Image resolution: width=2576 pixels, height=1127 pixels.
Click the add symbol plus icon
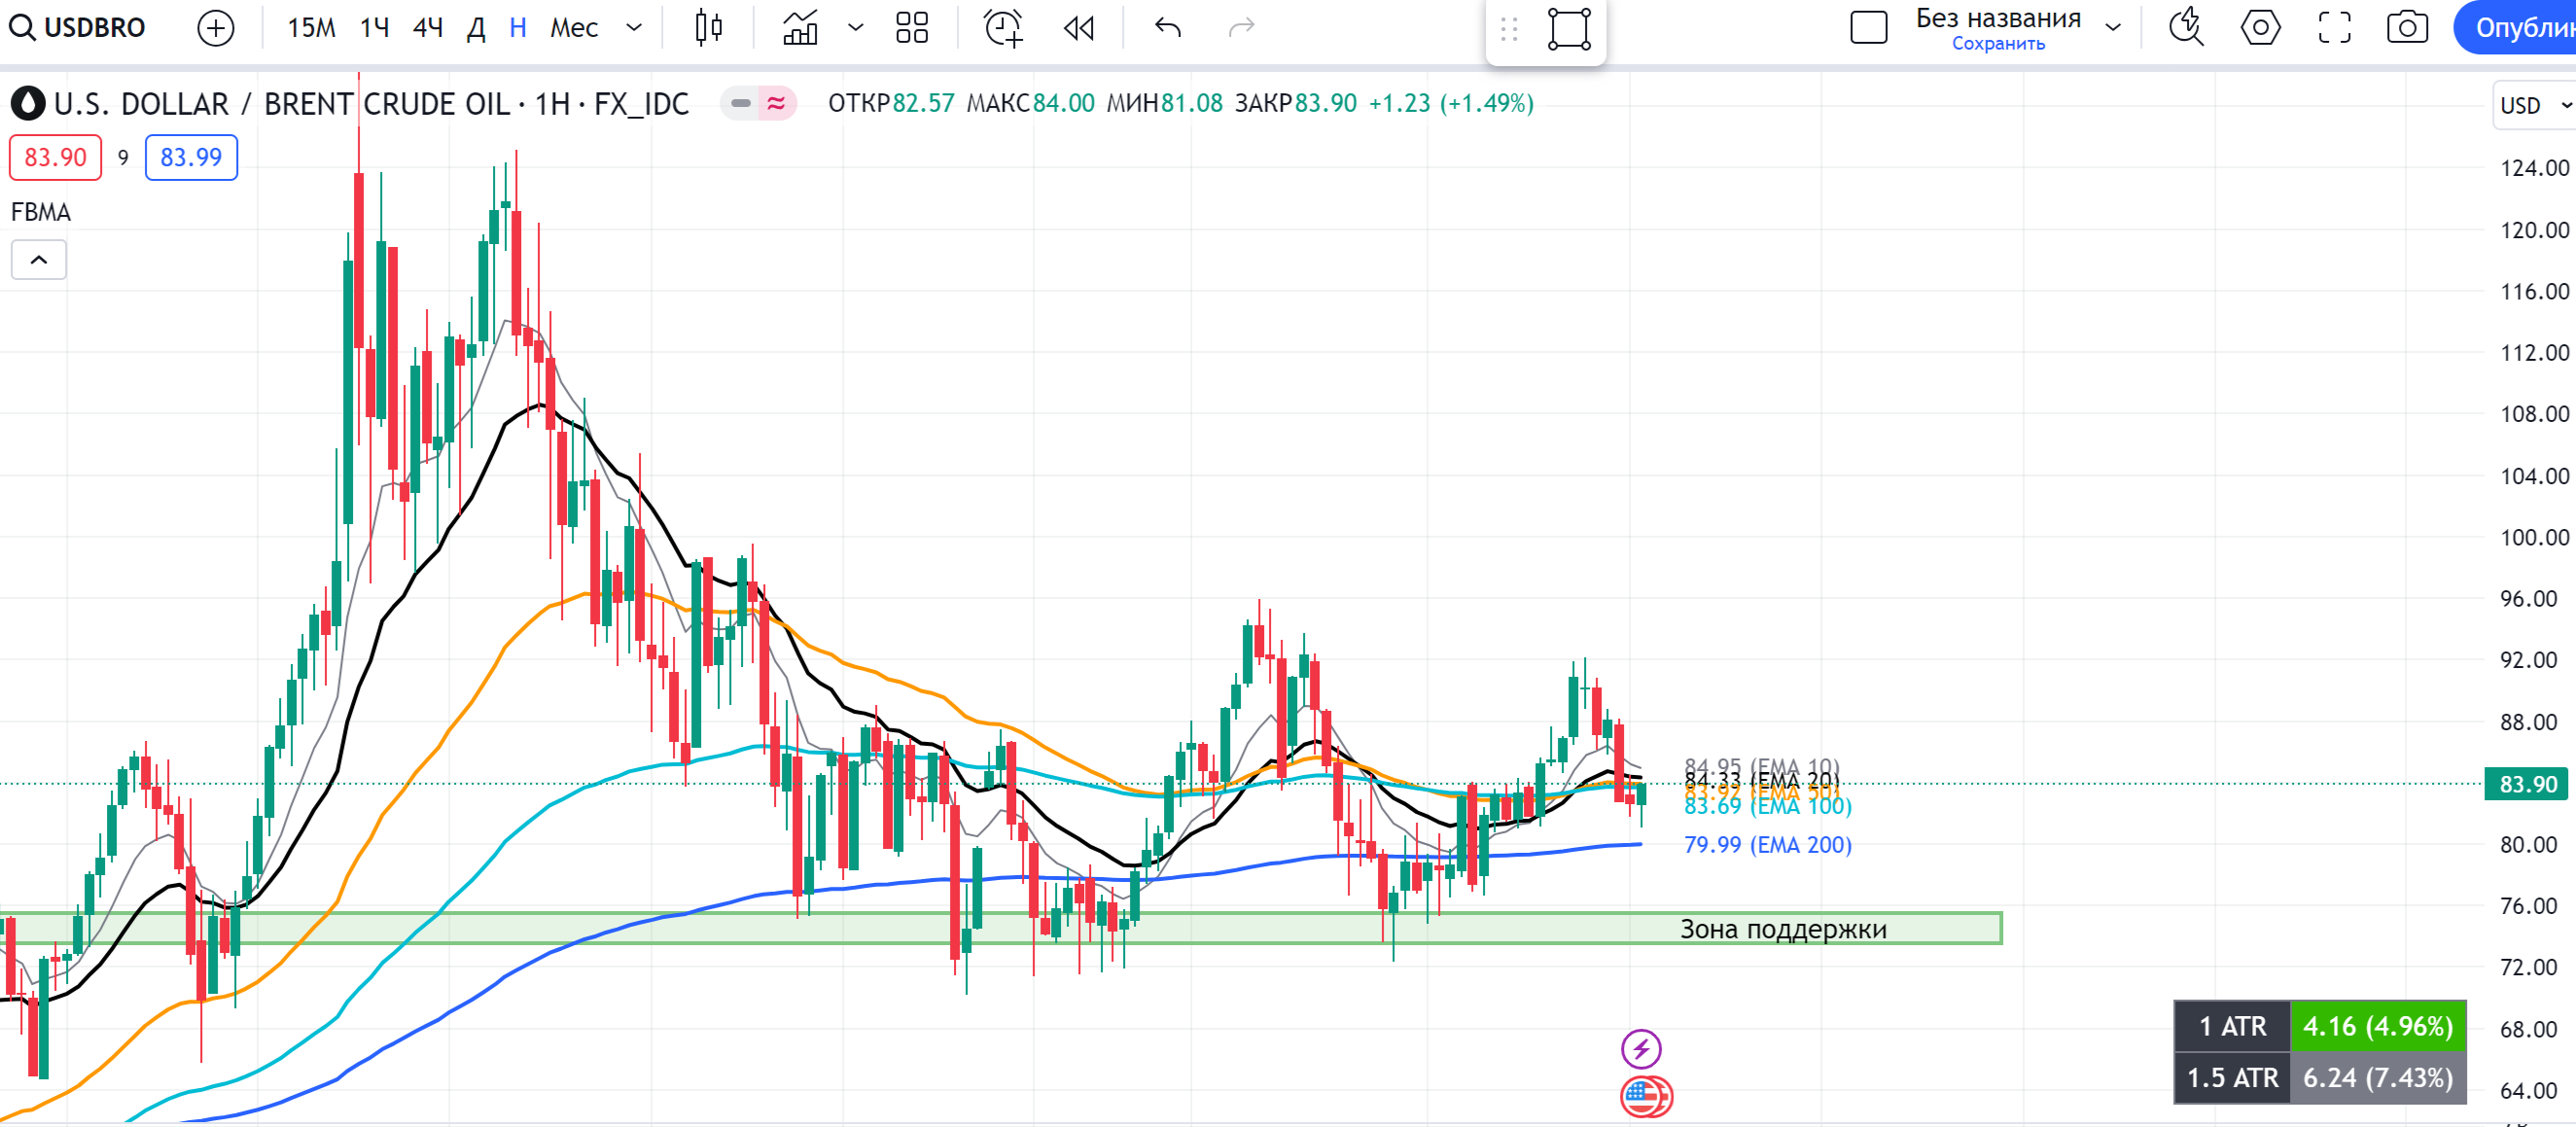point(215,27)
